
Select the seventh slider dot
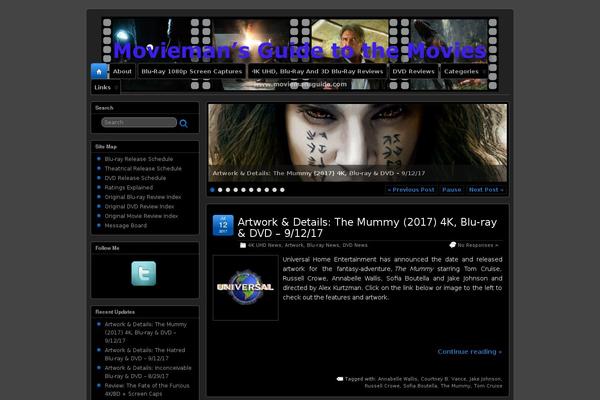tap(259, 190)
